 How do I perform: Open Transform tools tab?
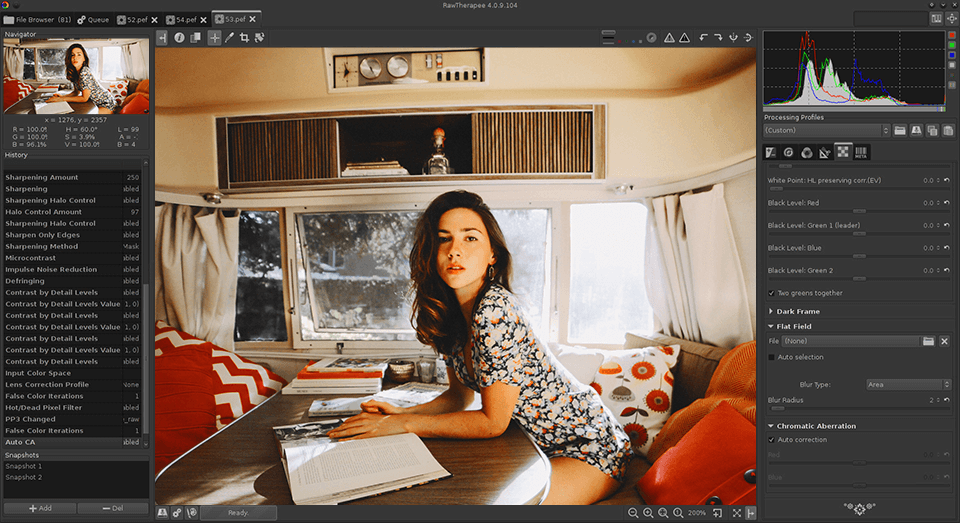825,152
